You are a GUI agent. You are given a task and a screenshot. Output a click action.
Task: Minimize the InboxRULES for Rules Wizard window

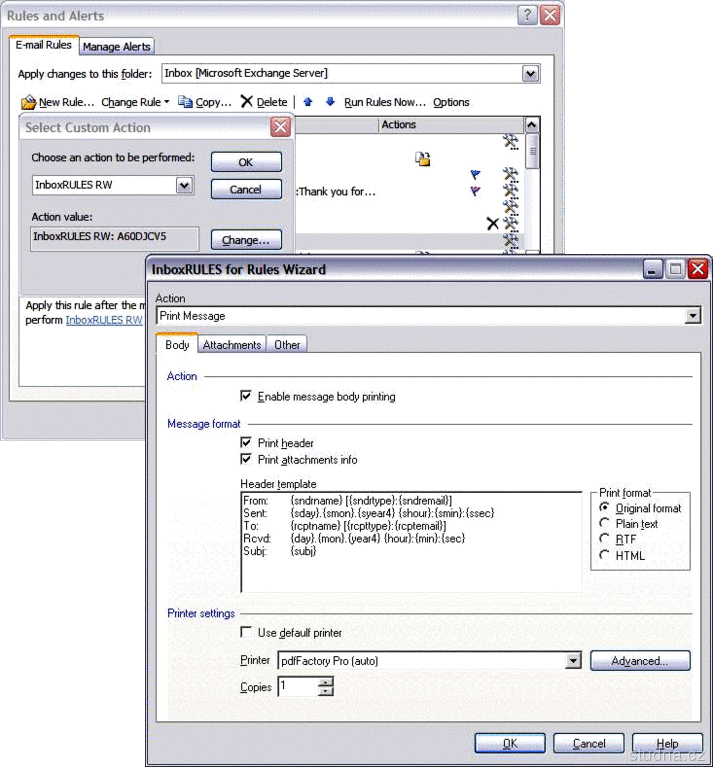click(x=652, y=270)
